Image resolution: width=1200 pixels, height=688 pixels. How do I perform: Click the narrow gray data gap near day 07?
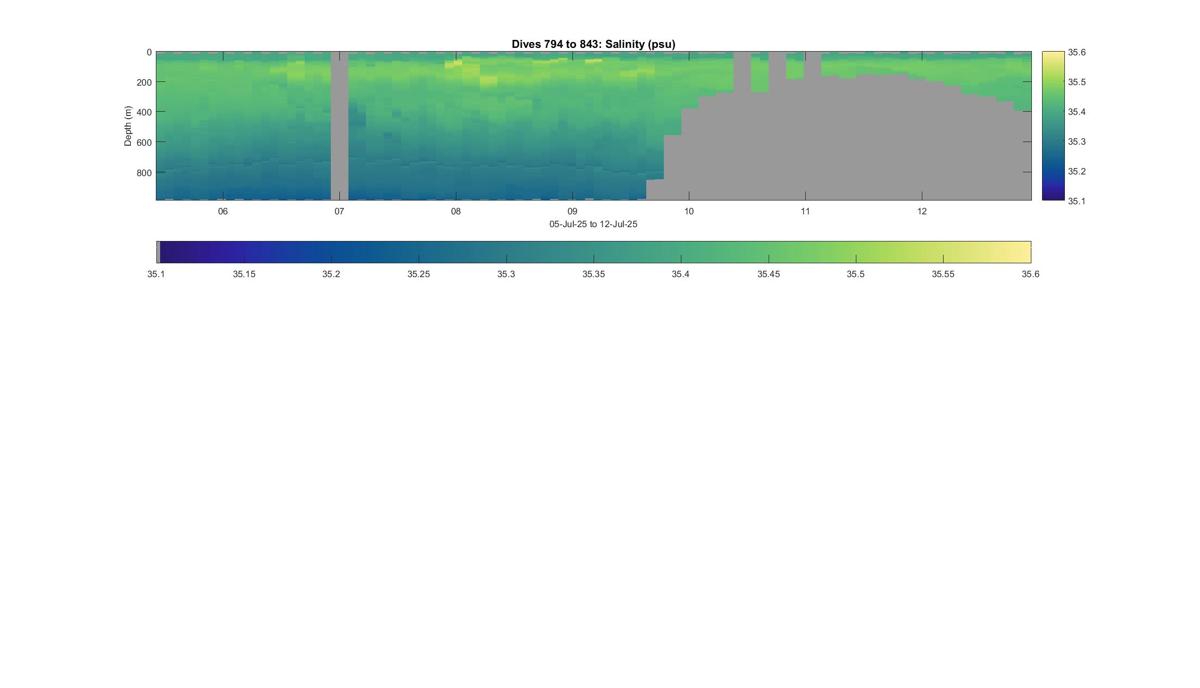pos(339,126)
